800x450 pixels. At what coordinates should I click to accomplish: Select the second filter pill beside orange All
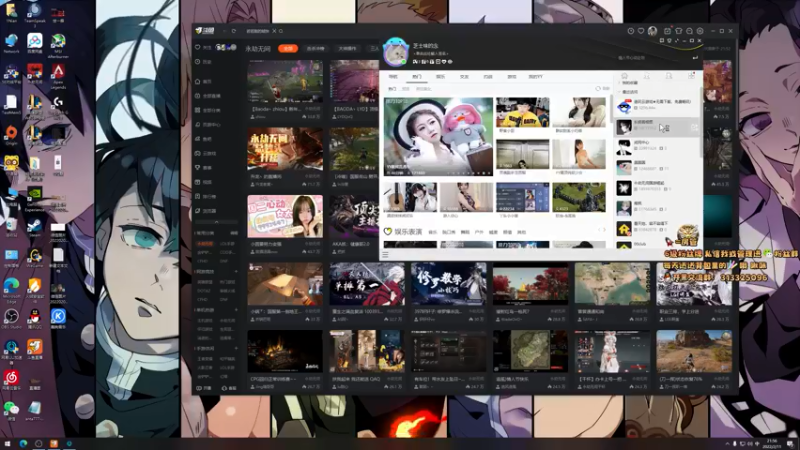click(x=316, y=48)
